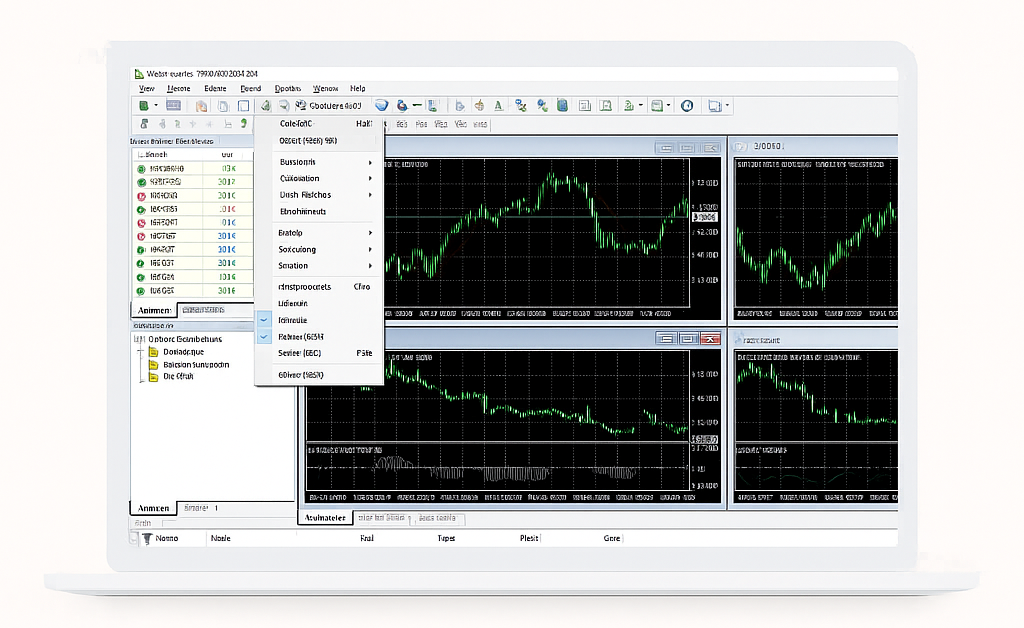The width and height of the screenshot is (1024, 628).
Task: Click the Plesit column header
Action: [529, 539]
